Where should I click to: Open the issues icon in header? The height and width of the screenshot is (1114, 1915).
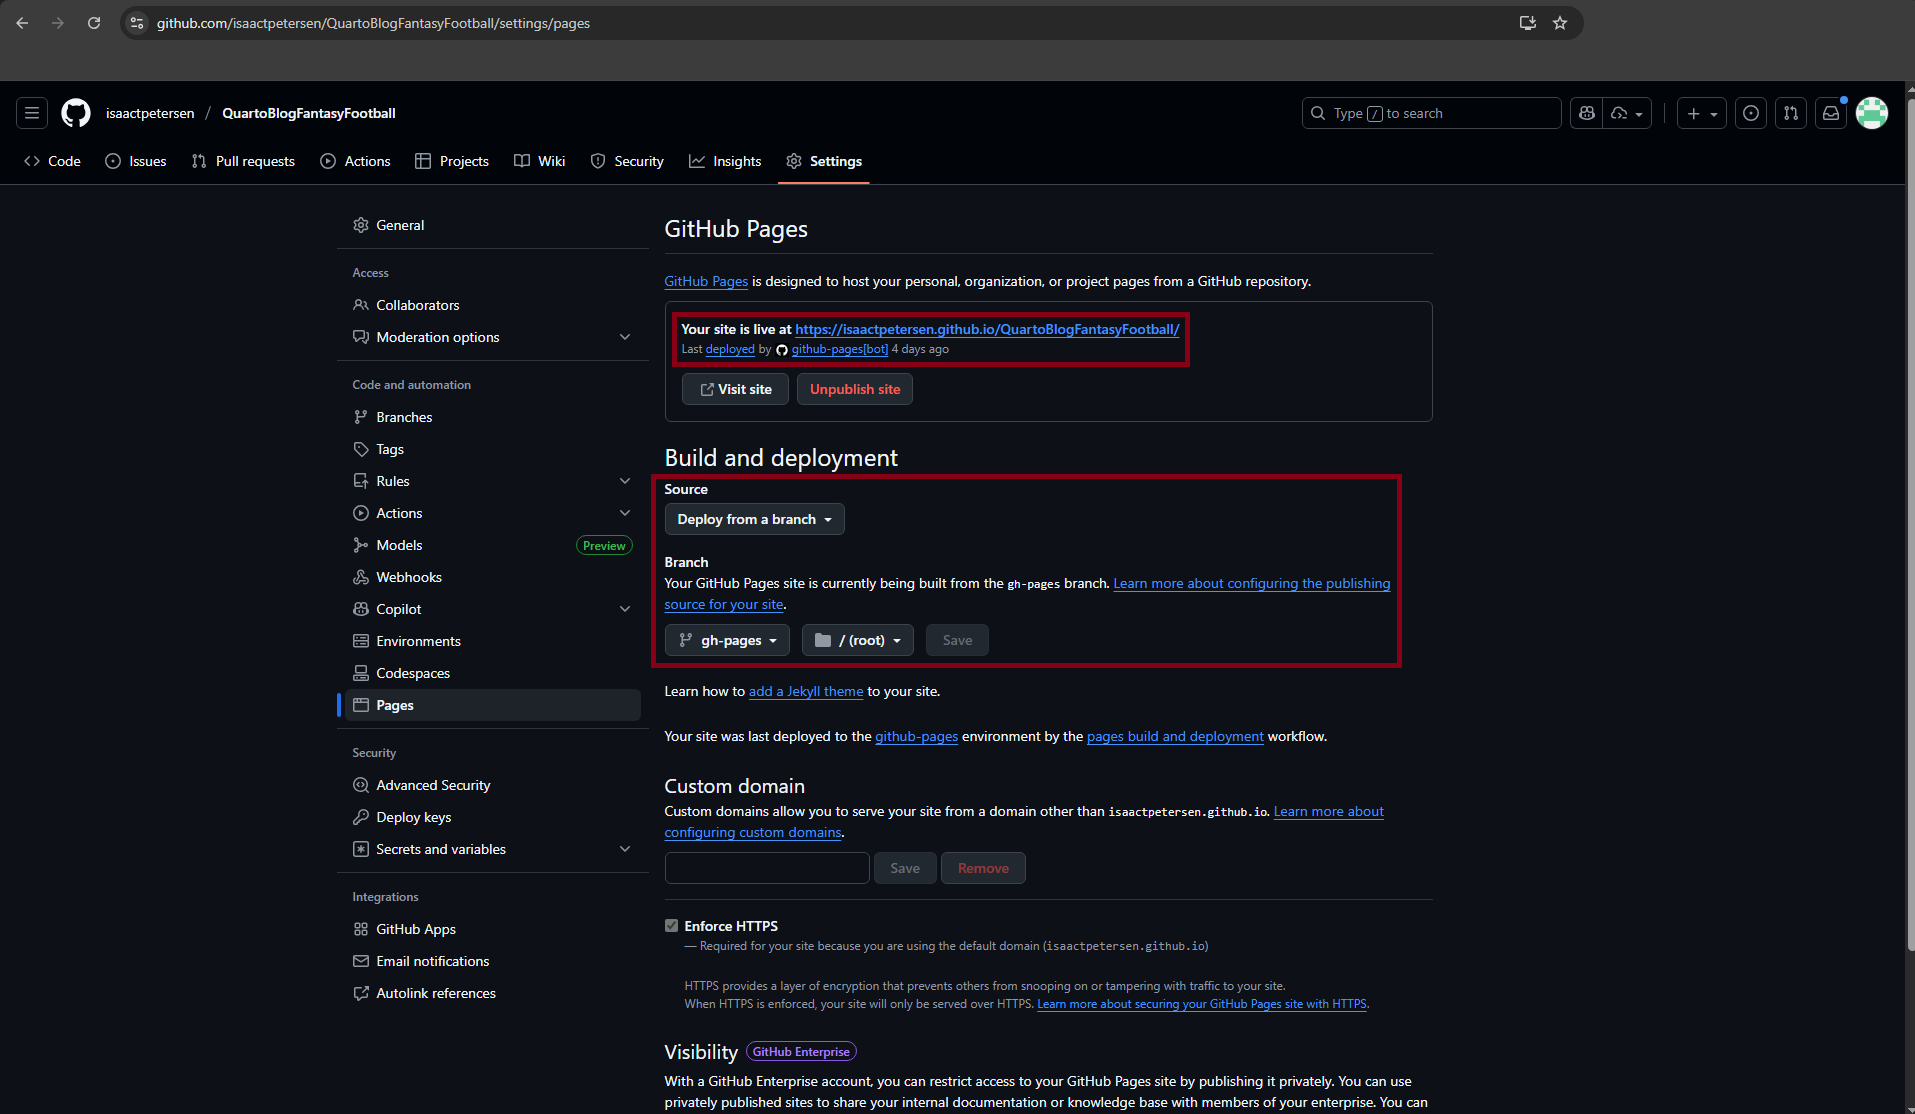pyautogui.click(x=1751, y=113)
